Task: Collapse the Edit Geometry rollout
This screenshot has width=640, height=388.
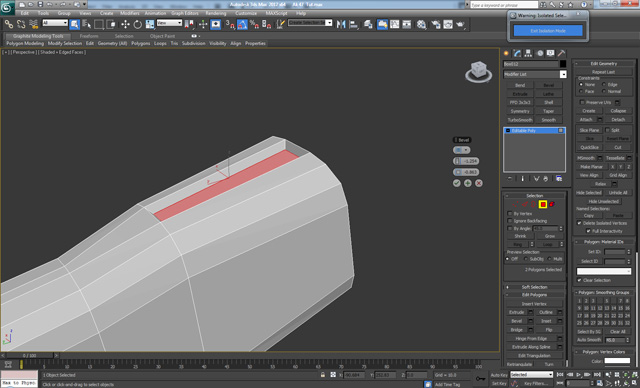Action: click(x=604, y=64)
